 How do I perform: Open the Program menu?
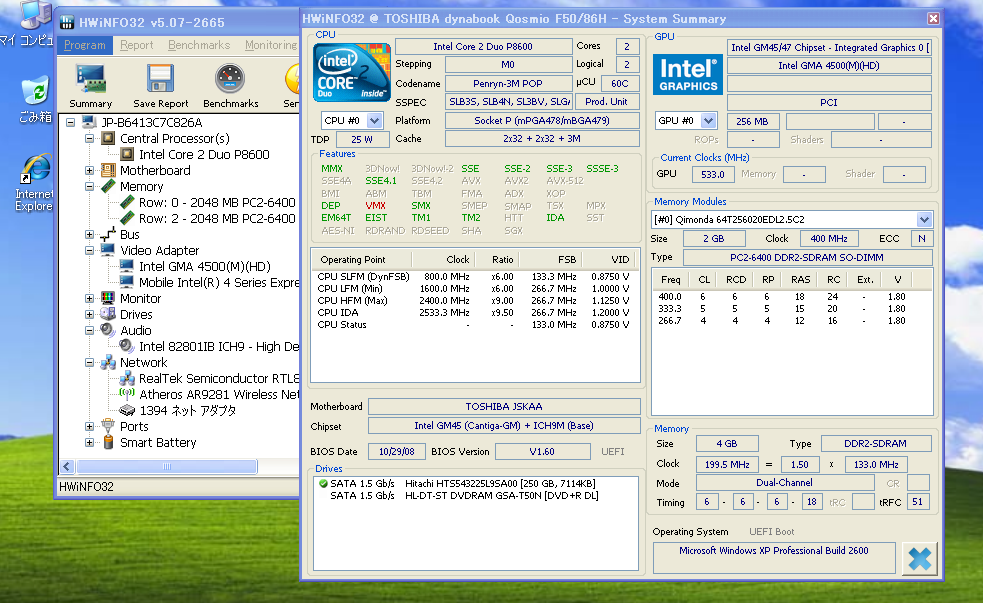click(85, 45)
